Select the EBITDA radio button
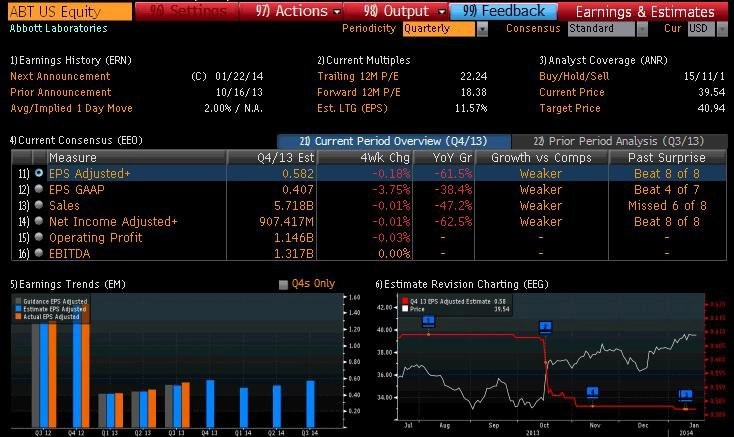 point(39,253)
